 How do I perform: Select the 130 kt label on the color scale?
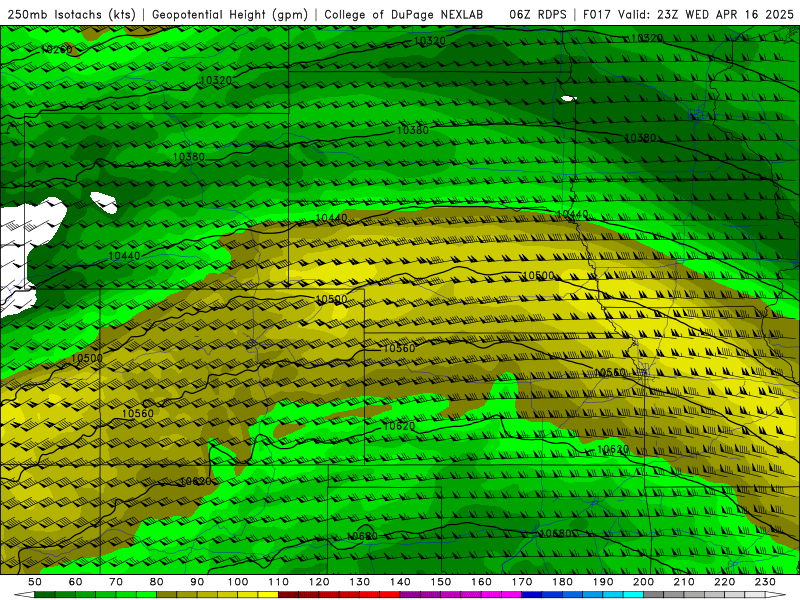point(360,582)
